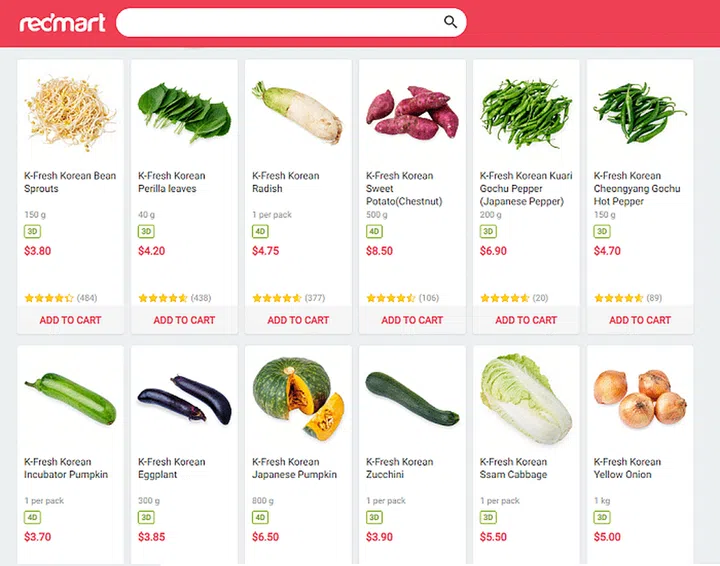This screenshot has width=720, height=566.
Task: Open the K-Fresh Korean Zucchini title link
Action: [400, 468]
